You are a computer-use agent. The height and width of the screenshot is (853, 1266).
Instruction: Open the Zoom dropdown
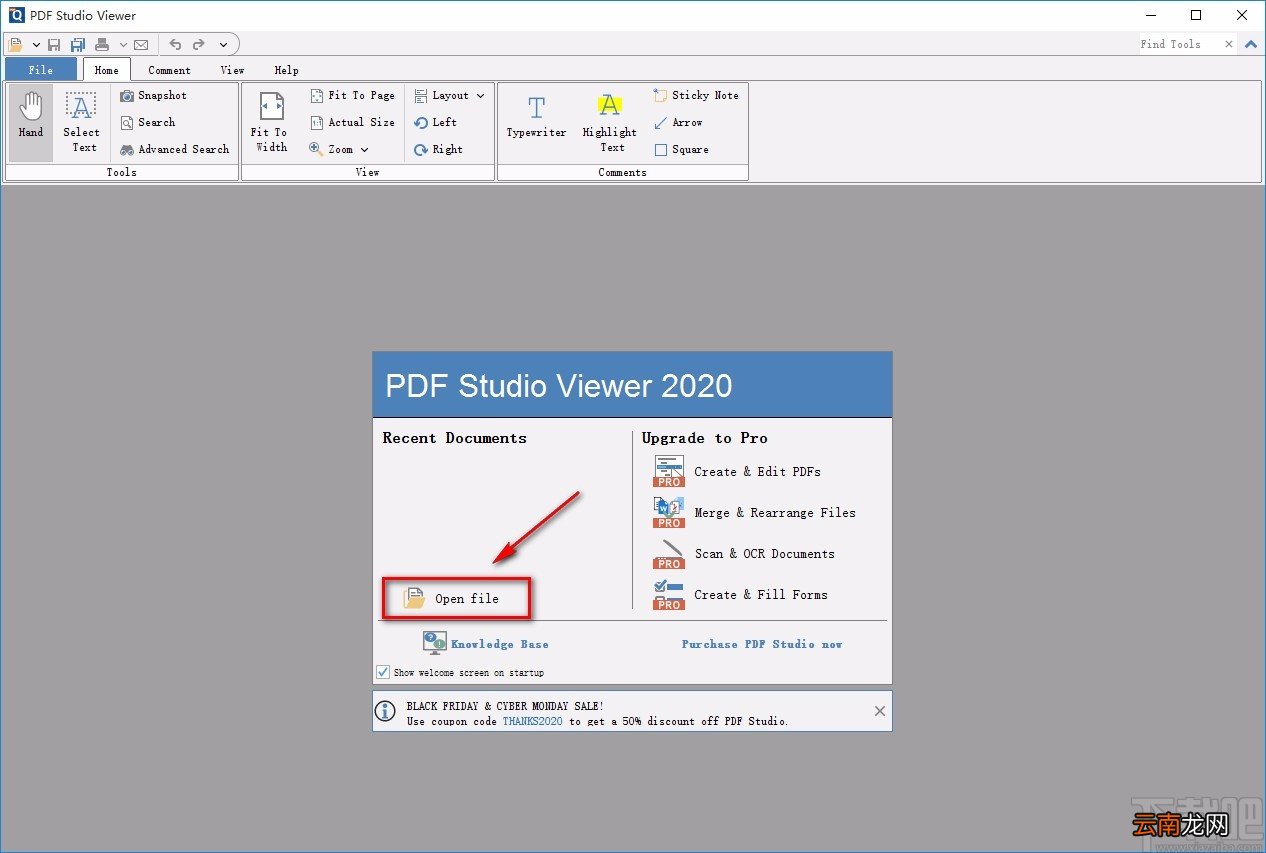(x=339, y=149)
